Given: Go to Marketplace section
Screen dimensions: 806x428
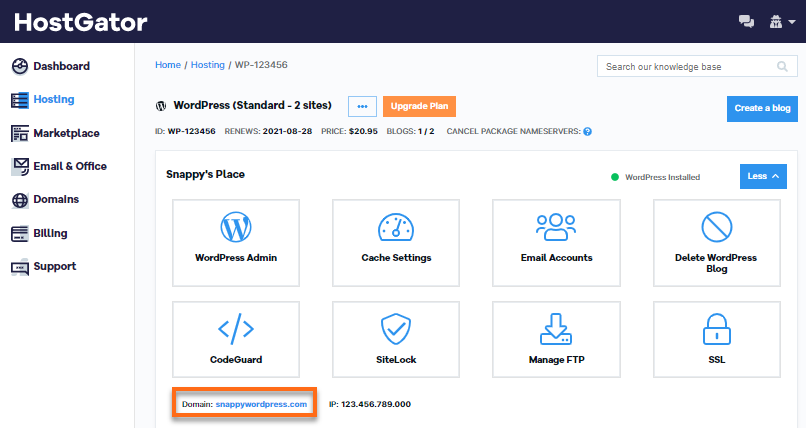Looking at the screenshot, I should pos(66,133).
